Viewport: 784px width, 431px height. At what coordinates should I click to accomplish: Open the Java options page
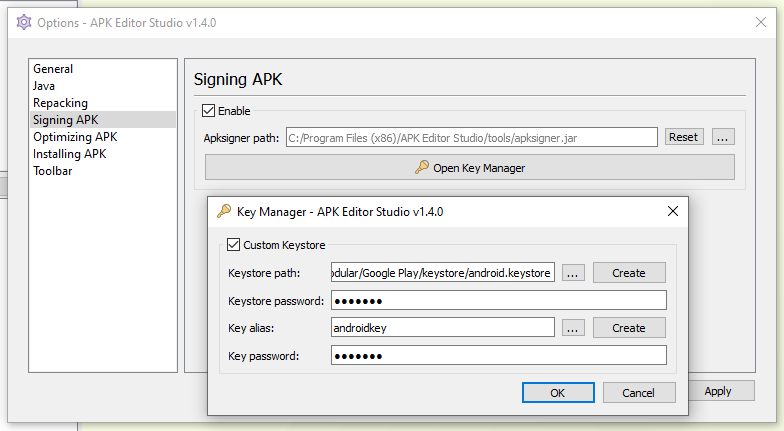(44, 86)
